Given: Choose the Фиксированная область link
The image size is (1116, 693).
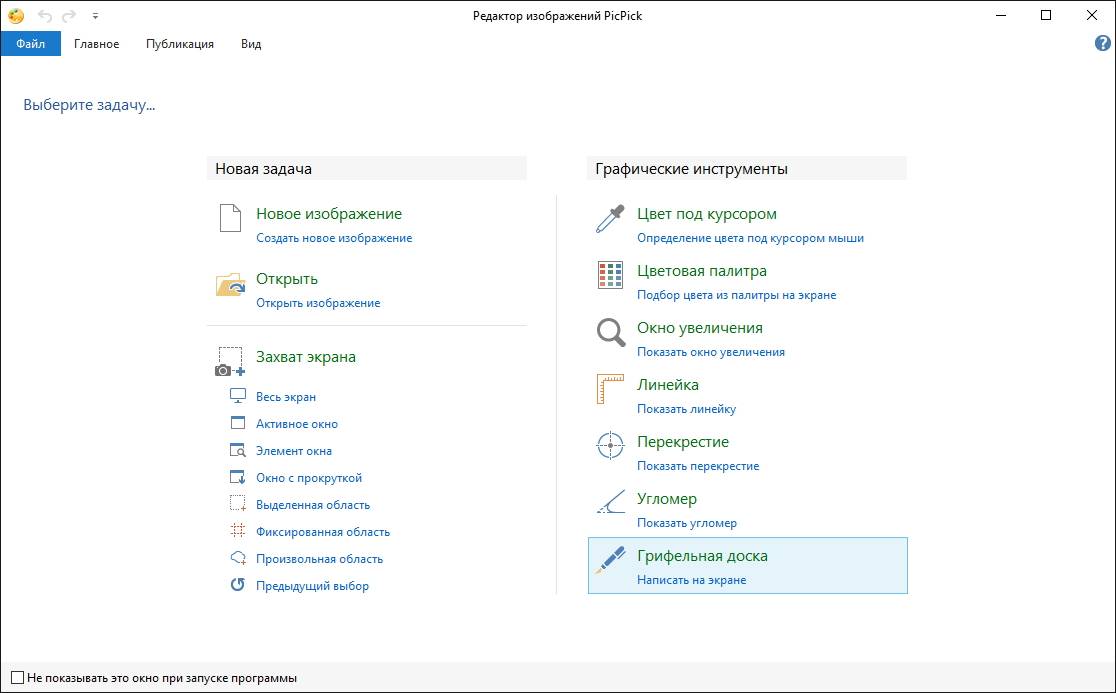Looking at the screenshot, I should (x=323, y=531).
